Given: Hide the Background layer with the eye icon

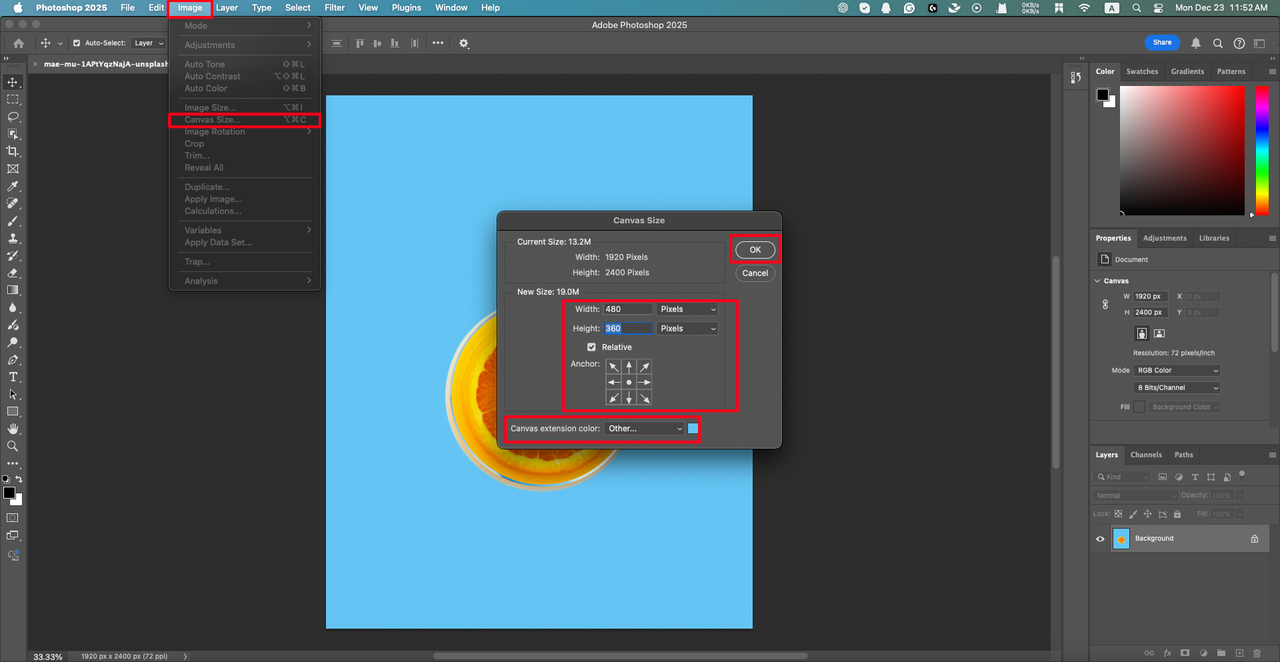Looking at the screenshot, I should (1101, 538).
